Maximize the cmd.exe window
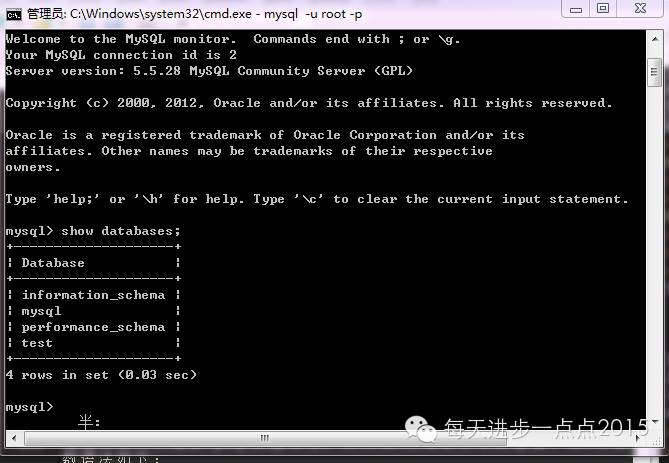The height and width of the screenshot is (463, 669). (x=602, y=9)
